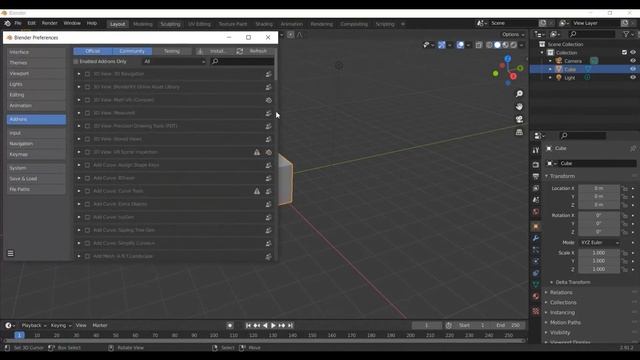This screenshot has width=640, height=360.
Task: Select material preview shading icon
Action: pos(505,45)
